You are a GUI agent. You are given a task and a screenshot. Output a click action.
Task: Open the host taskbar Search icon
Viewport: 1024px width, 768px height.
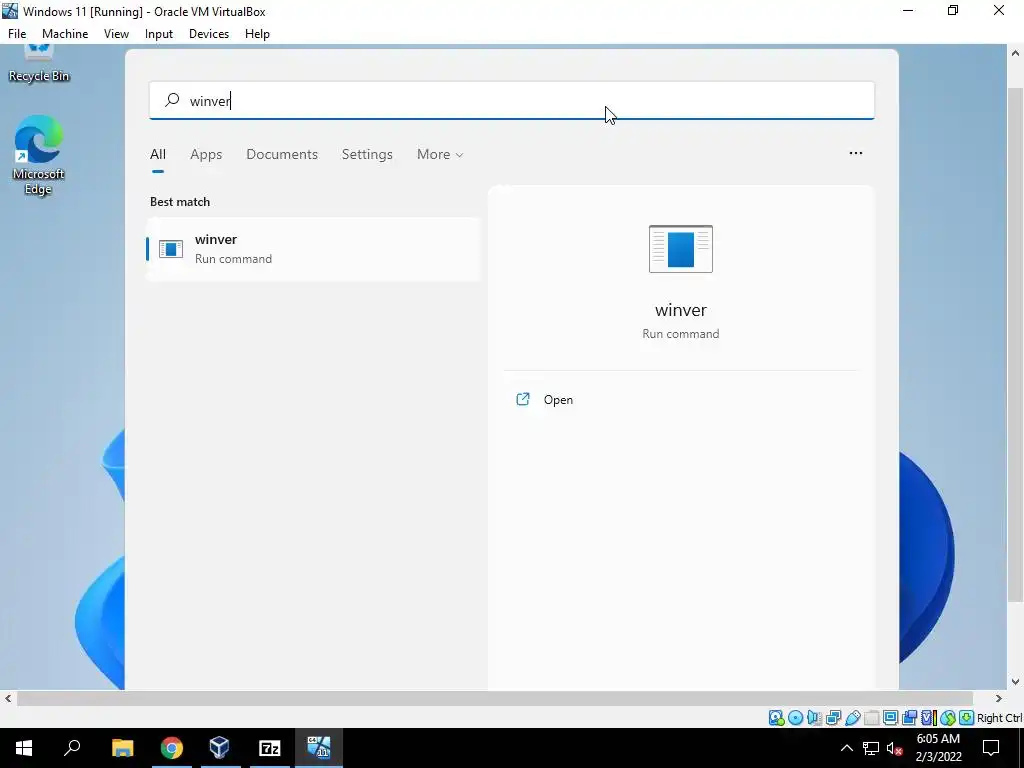[x=72, y=748]
